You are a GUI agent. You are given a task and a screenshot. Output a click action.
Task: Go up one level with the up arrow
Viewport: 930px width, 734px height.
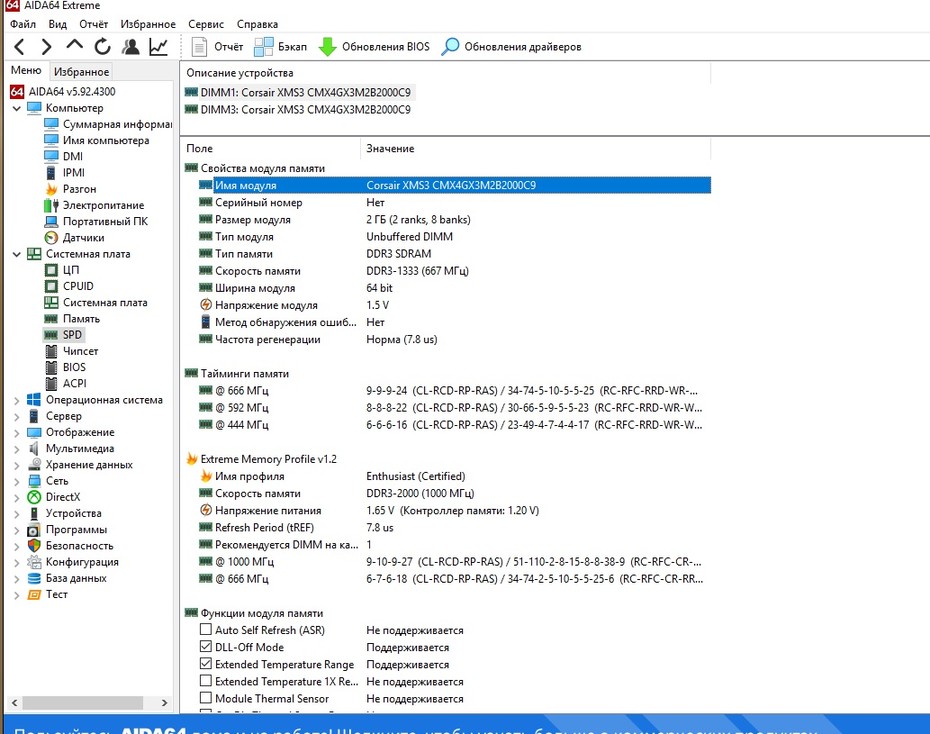click(x=74, y=45)
